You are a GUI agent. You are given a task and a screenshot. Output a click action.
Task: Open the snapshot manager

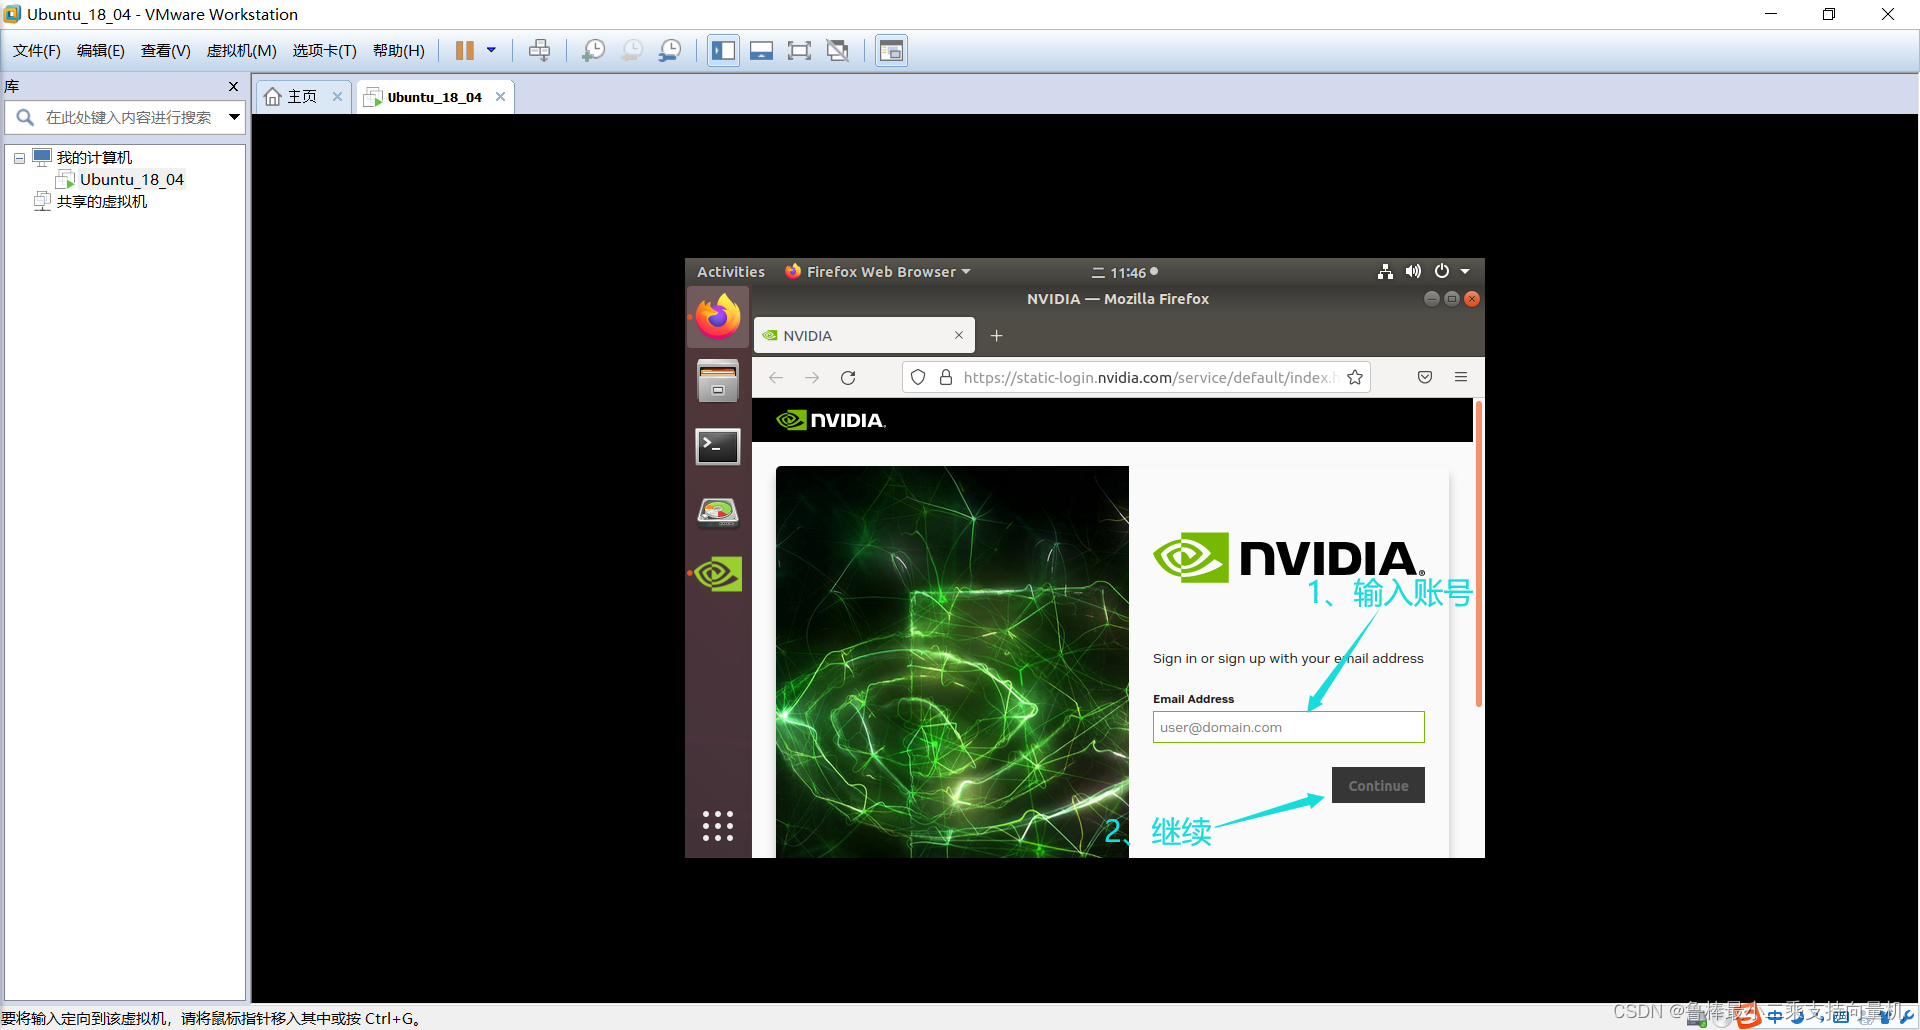coord(670,51)
